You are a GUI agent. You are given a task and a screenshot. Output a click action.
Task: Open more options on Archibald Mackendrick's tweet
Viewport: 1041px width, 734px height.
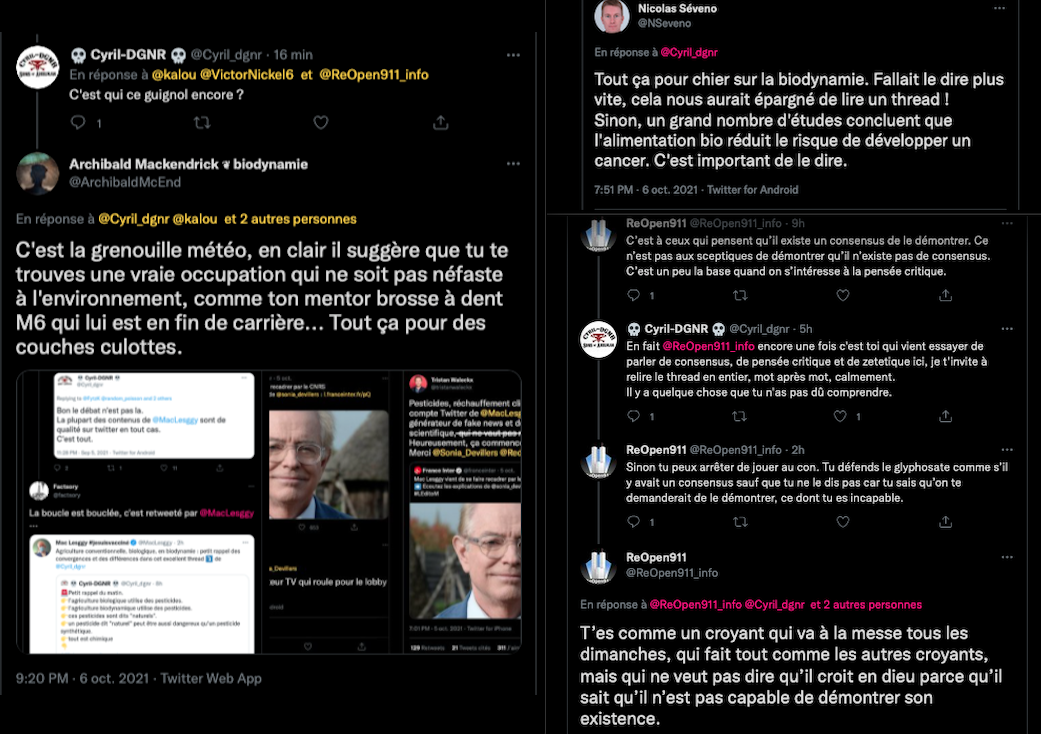[513, 164]
